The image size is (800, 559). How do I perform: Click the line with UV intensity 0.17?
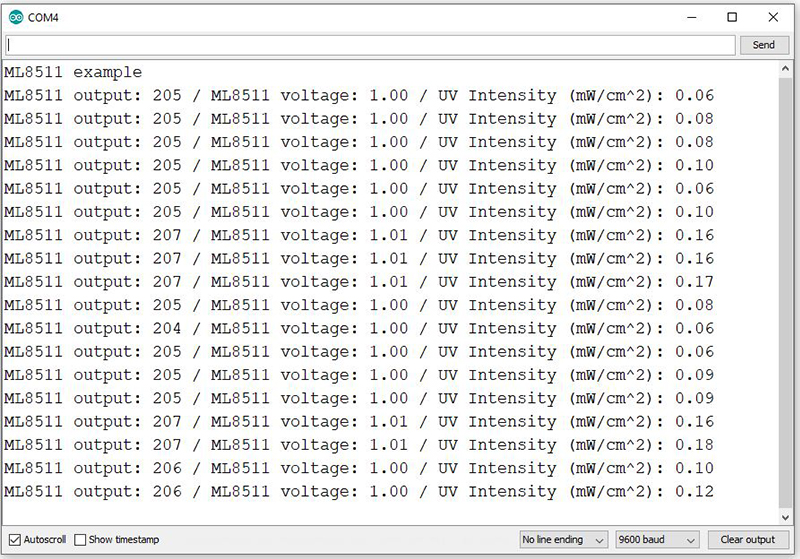pos(359,282)
